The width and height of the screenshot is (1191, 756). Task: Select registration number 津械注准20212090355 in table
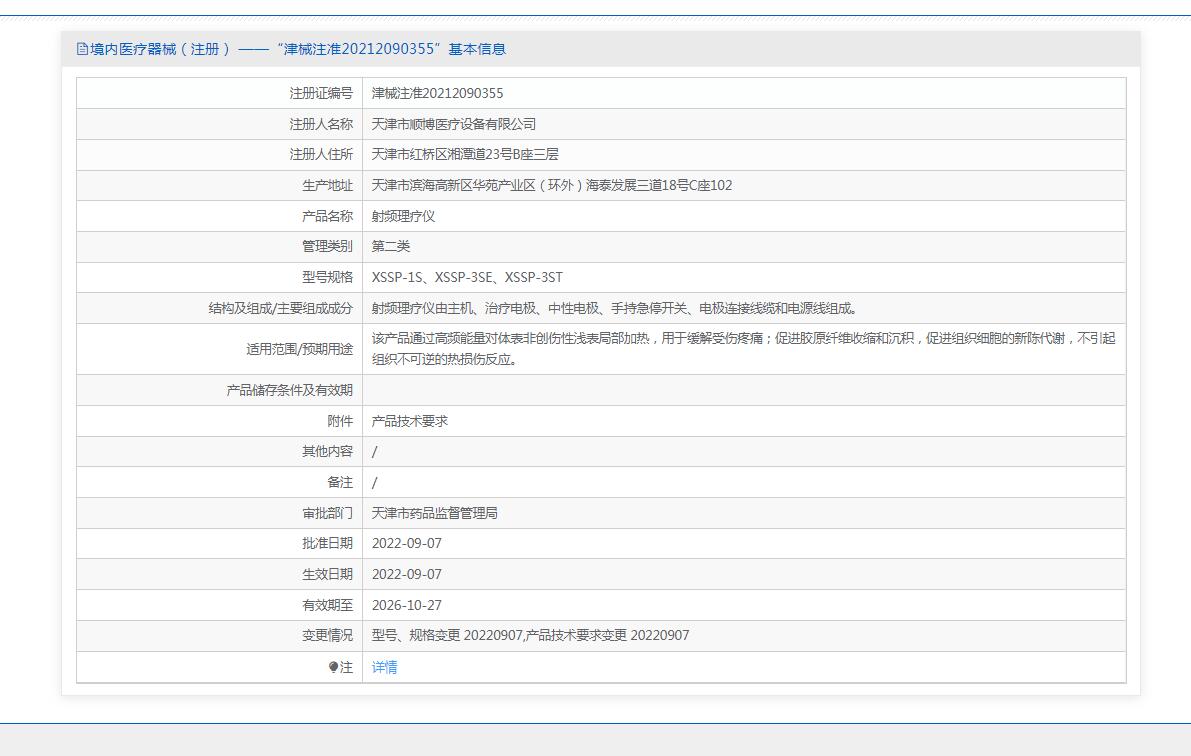pos(438,93)
